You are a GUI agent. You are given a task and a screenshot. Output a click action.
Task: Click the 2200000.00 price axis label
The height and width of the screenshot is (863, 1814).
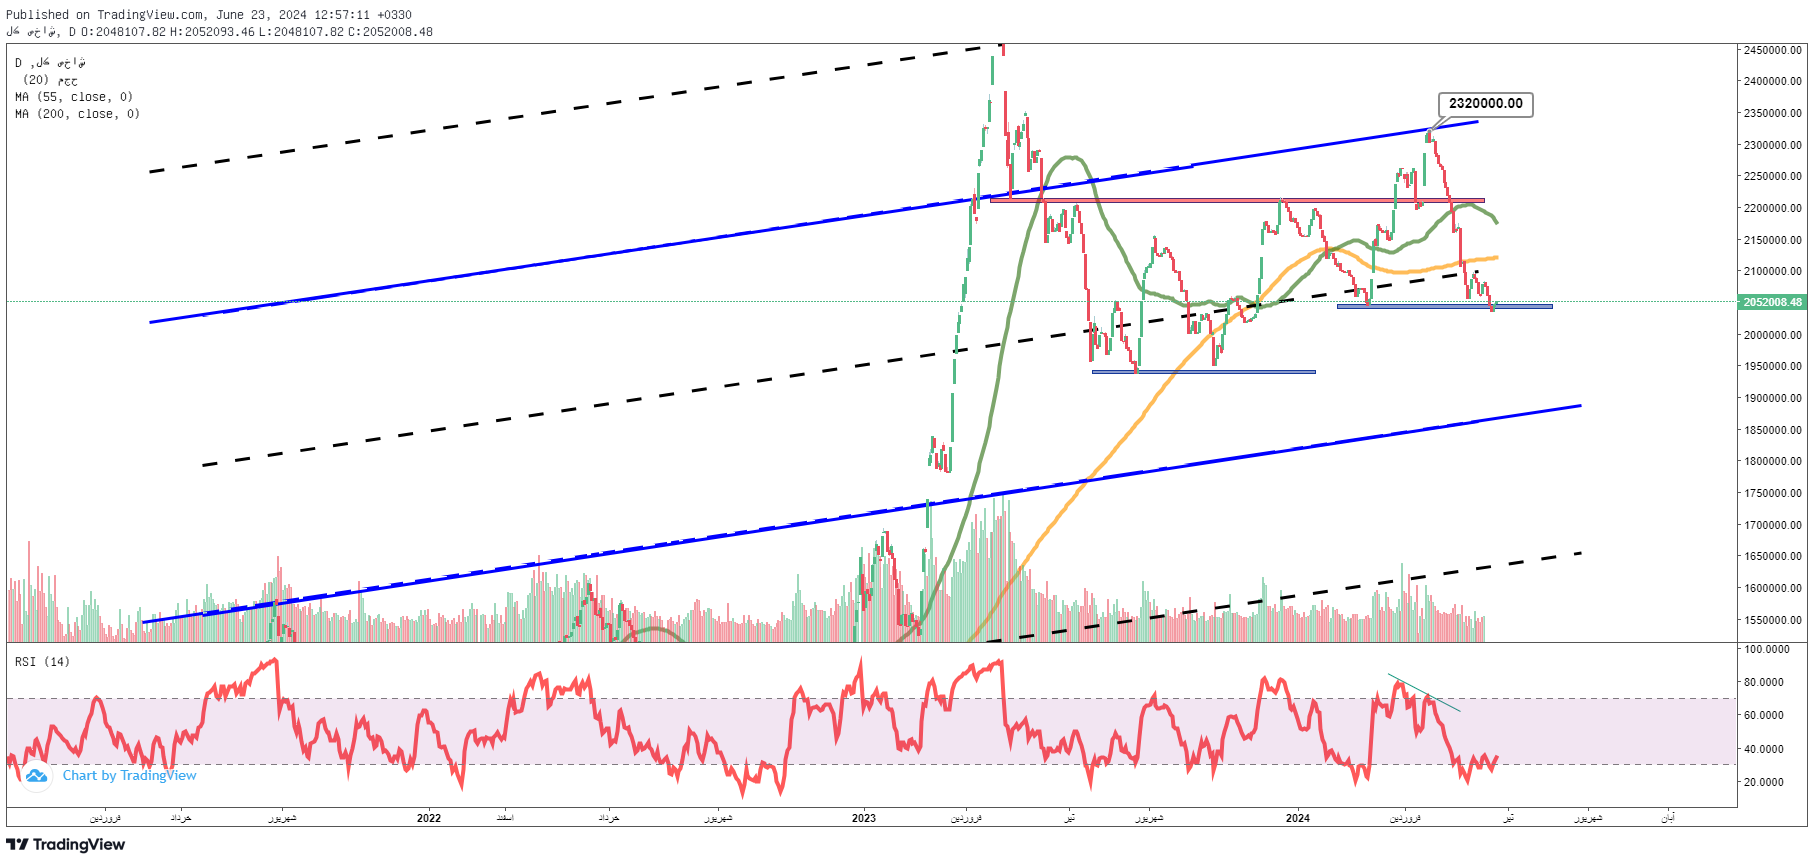[1773, 208]
